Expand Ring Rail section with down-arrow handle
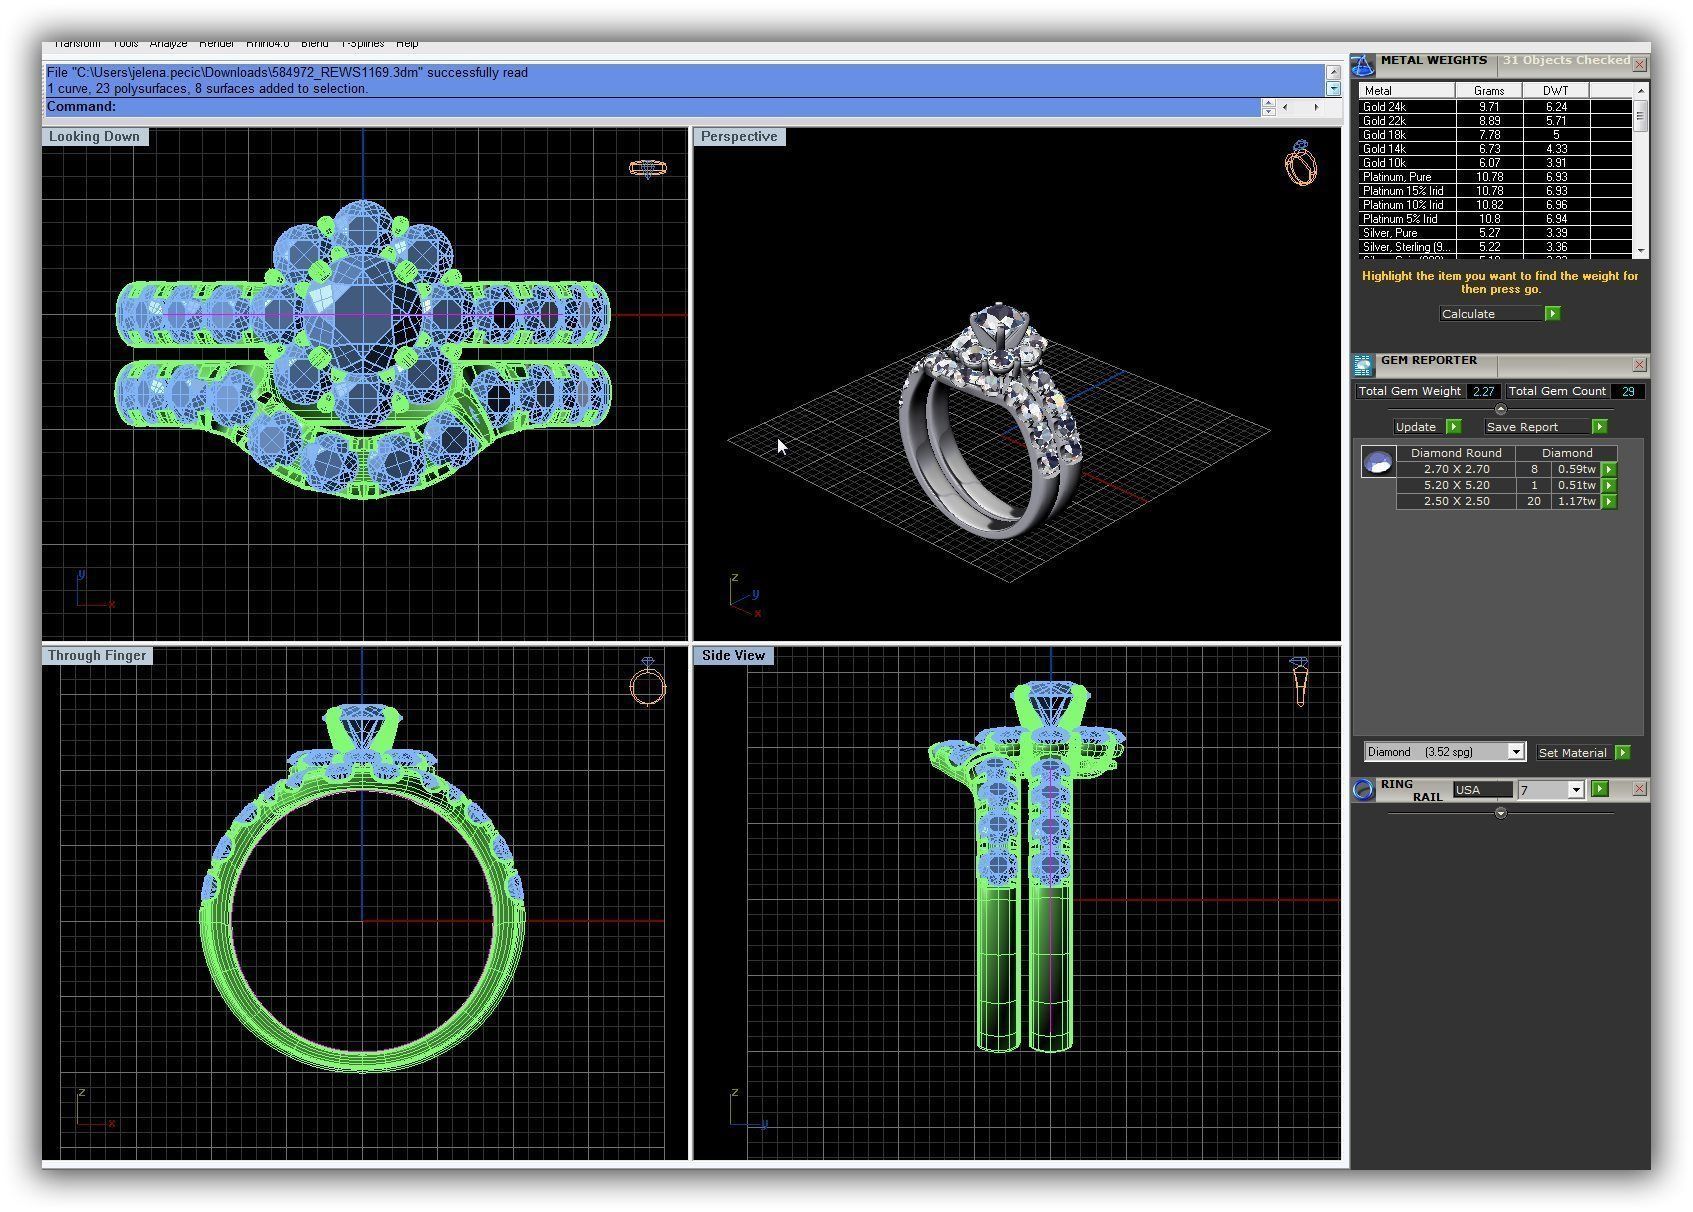This screenshot has width=1693, height=1212. 1500,814
